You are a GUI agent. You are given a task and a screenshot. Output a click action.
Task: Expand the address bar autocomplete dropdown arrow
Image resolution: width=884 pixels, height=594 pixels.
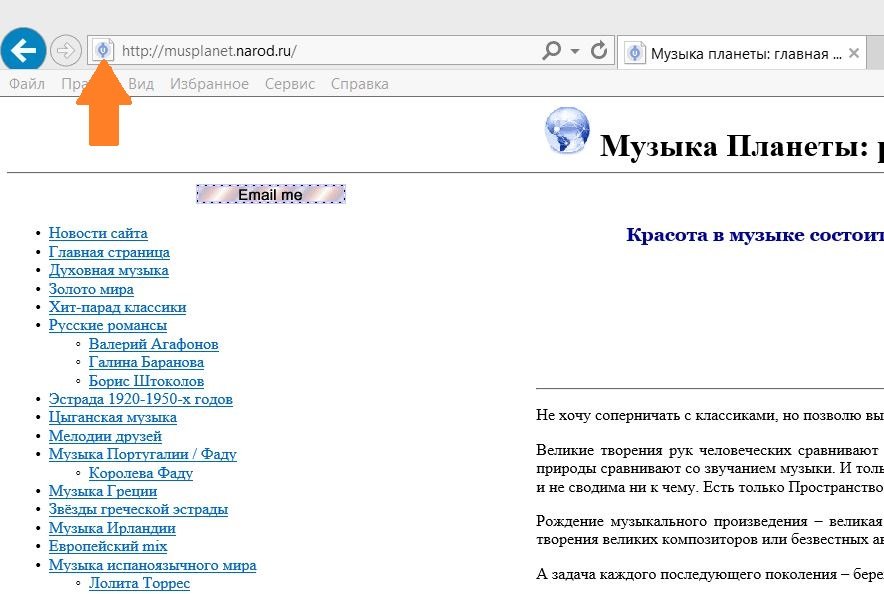[x=575, y=51]
